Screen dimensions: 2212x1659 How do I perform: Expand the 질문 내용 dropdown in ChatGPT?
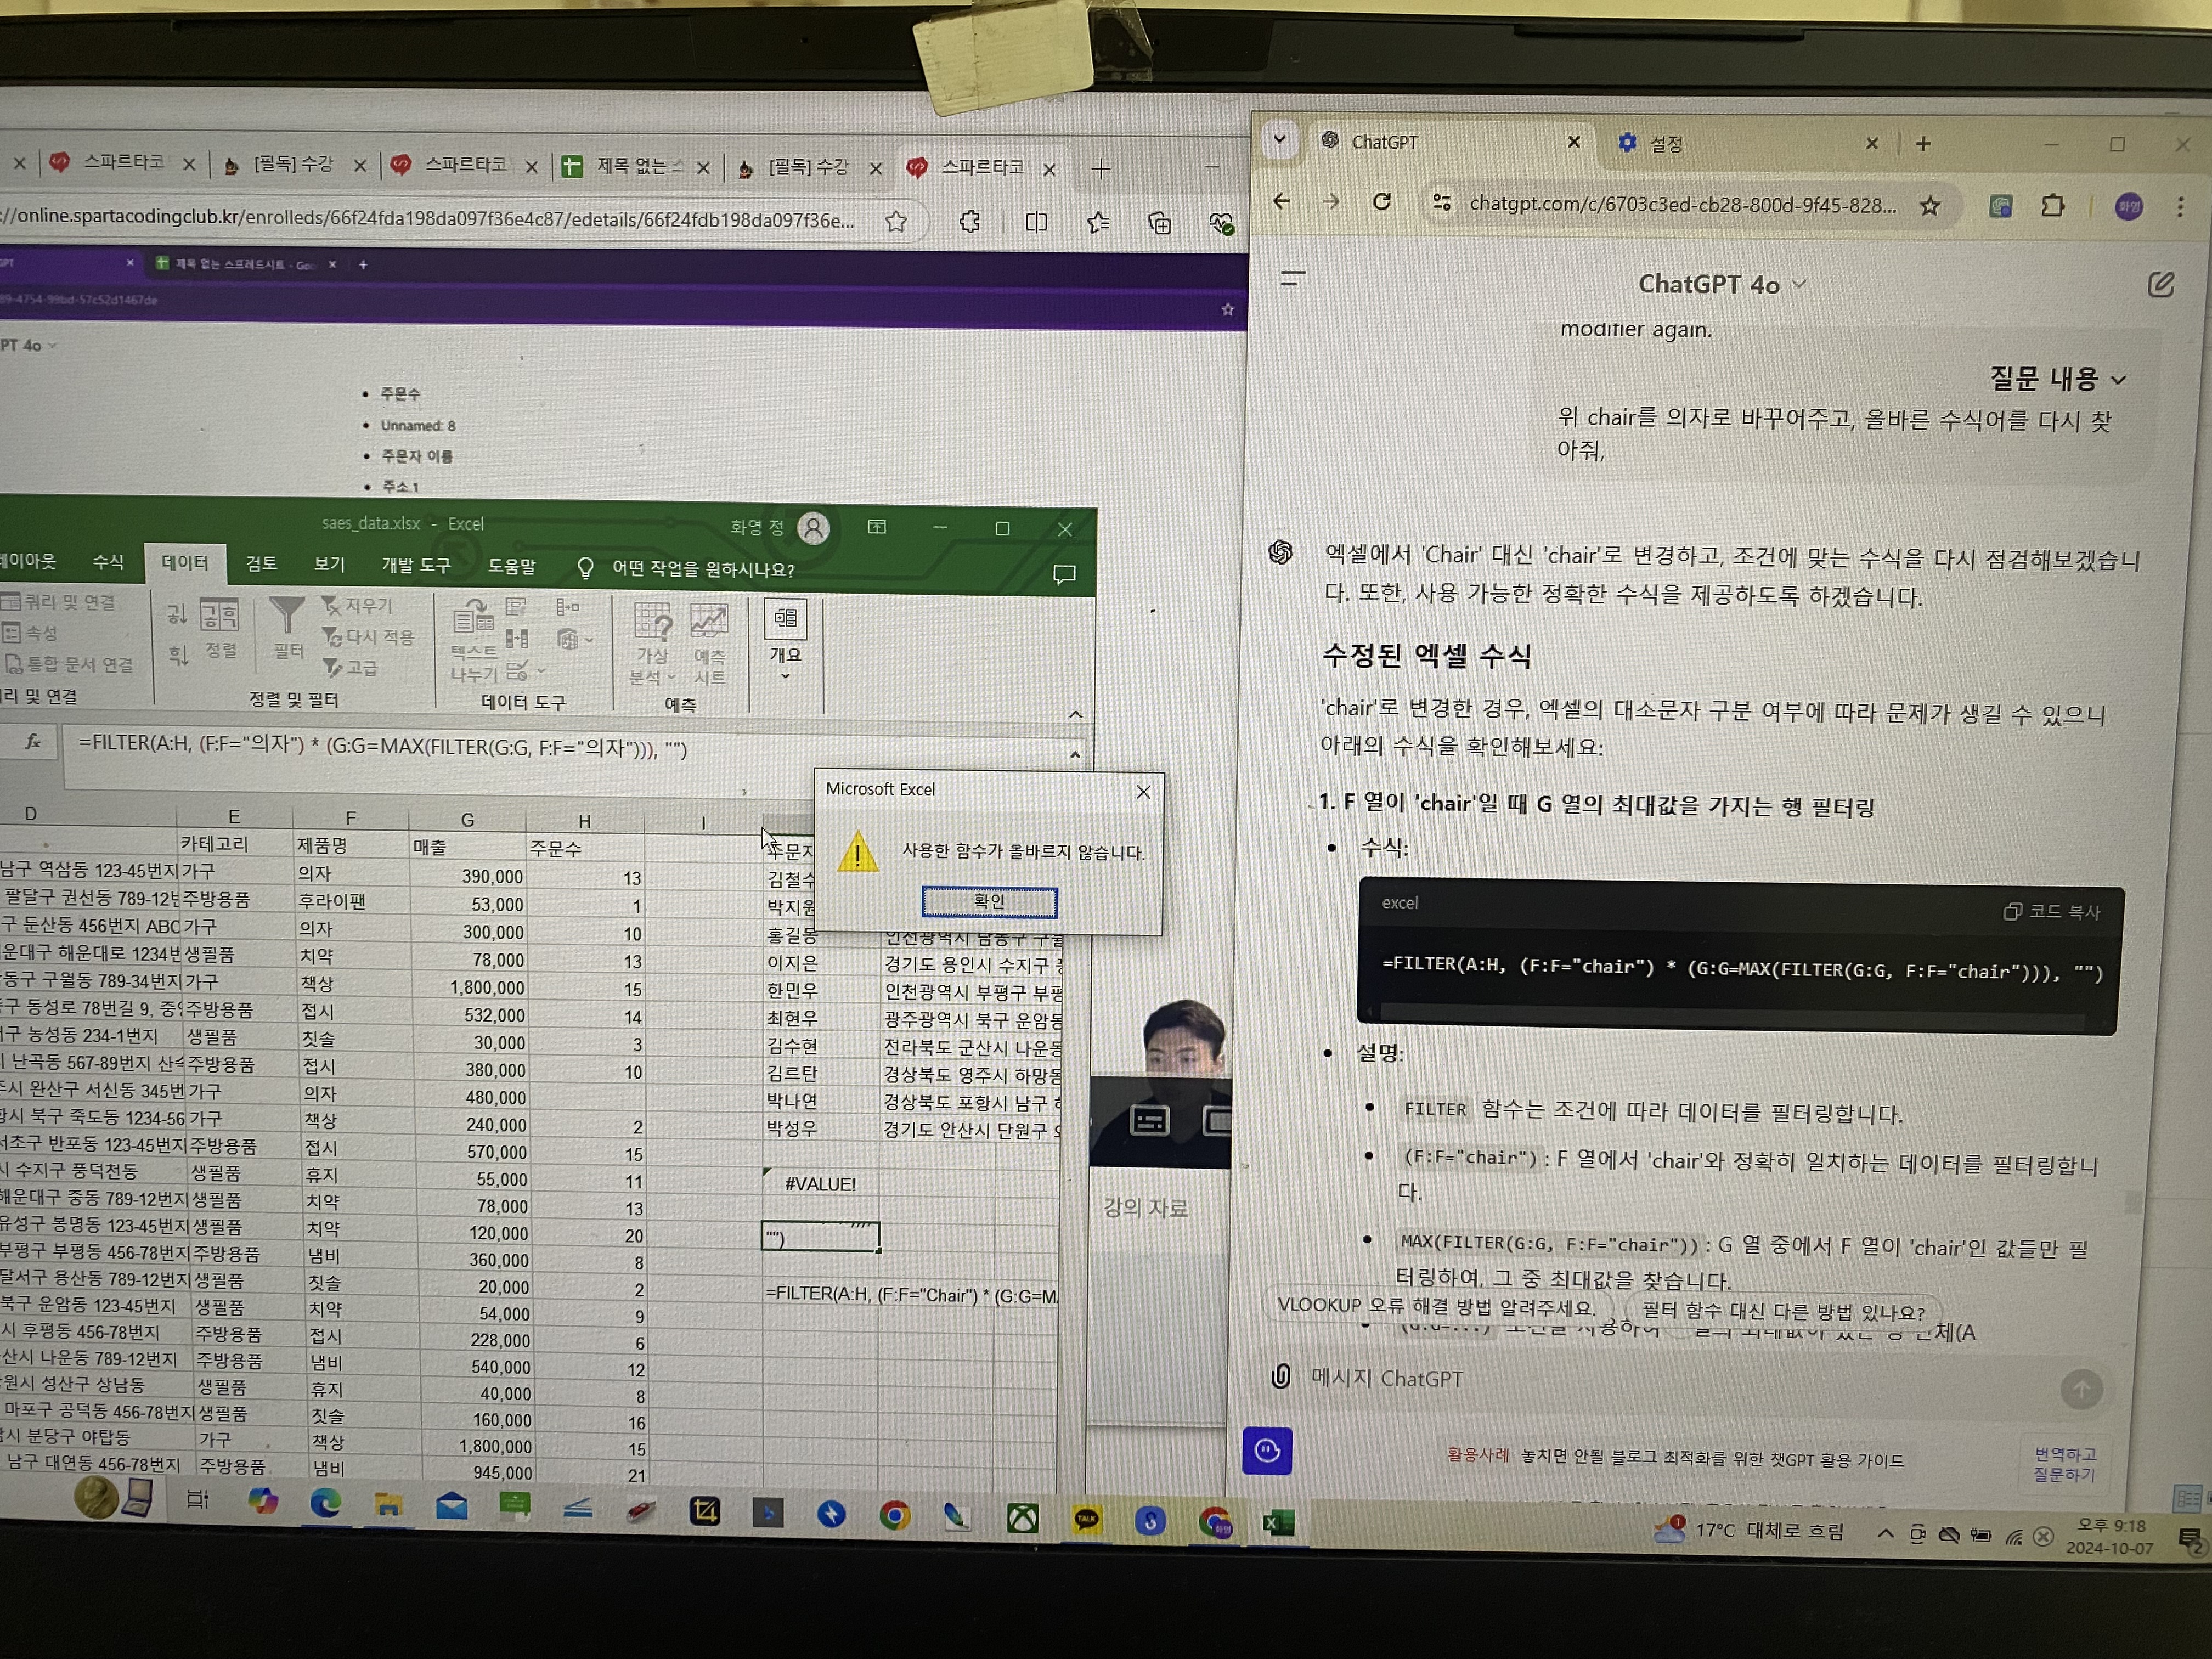pos(2057,379)
